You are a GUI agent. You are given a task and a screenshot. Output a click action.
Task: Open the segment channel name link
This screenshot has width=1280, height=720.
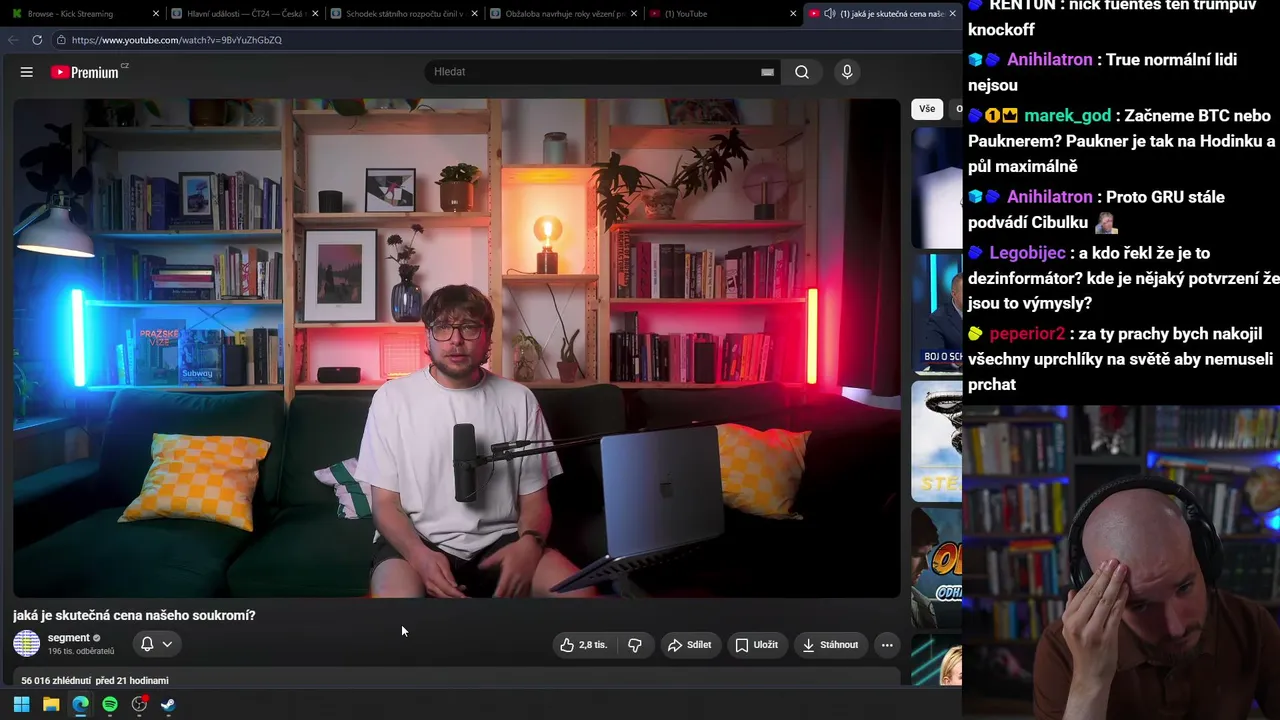[69, 638]
